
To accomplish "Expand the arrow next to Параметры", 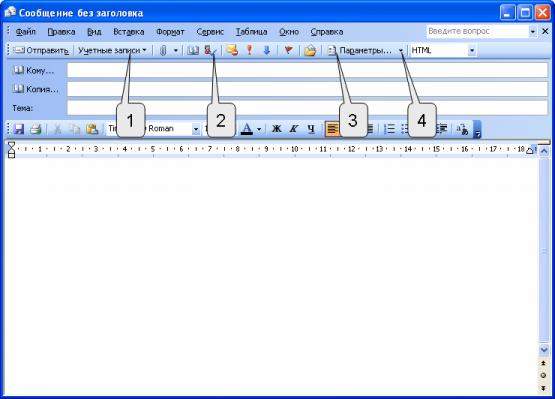I will (401, 51).
